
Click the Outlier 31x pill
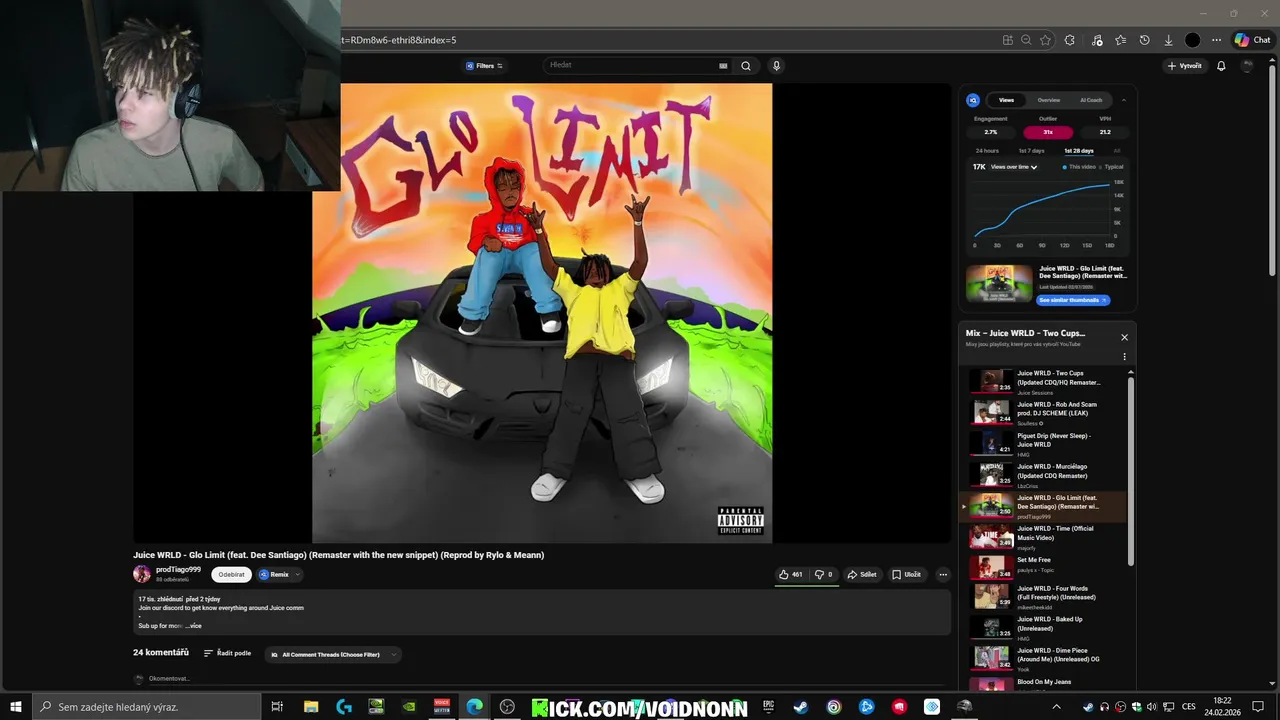click(1048, 132)
